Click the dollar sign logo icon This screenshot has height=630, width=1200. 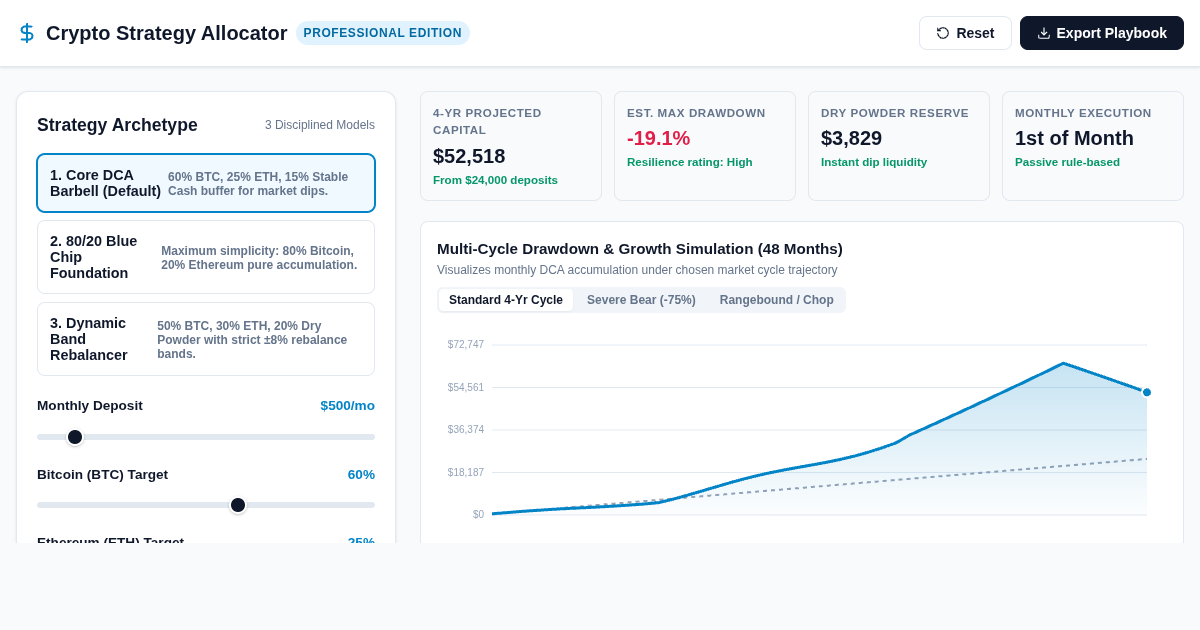pos(27,33)
